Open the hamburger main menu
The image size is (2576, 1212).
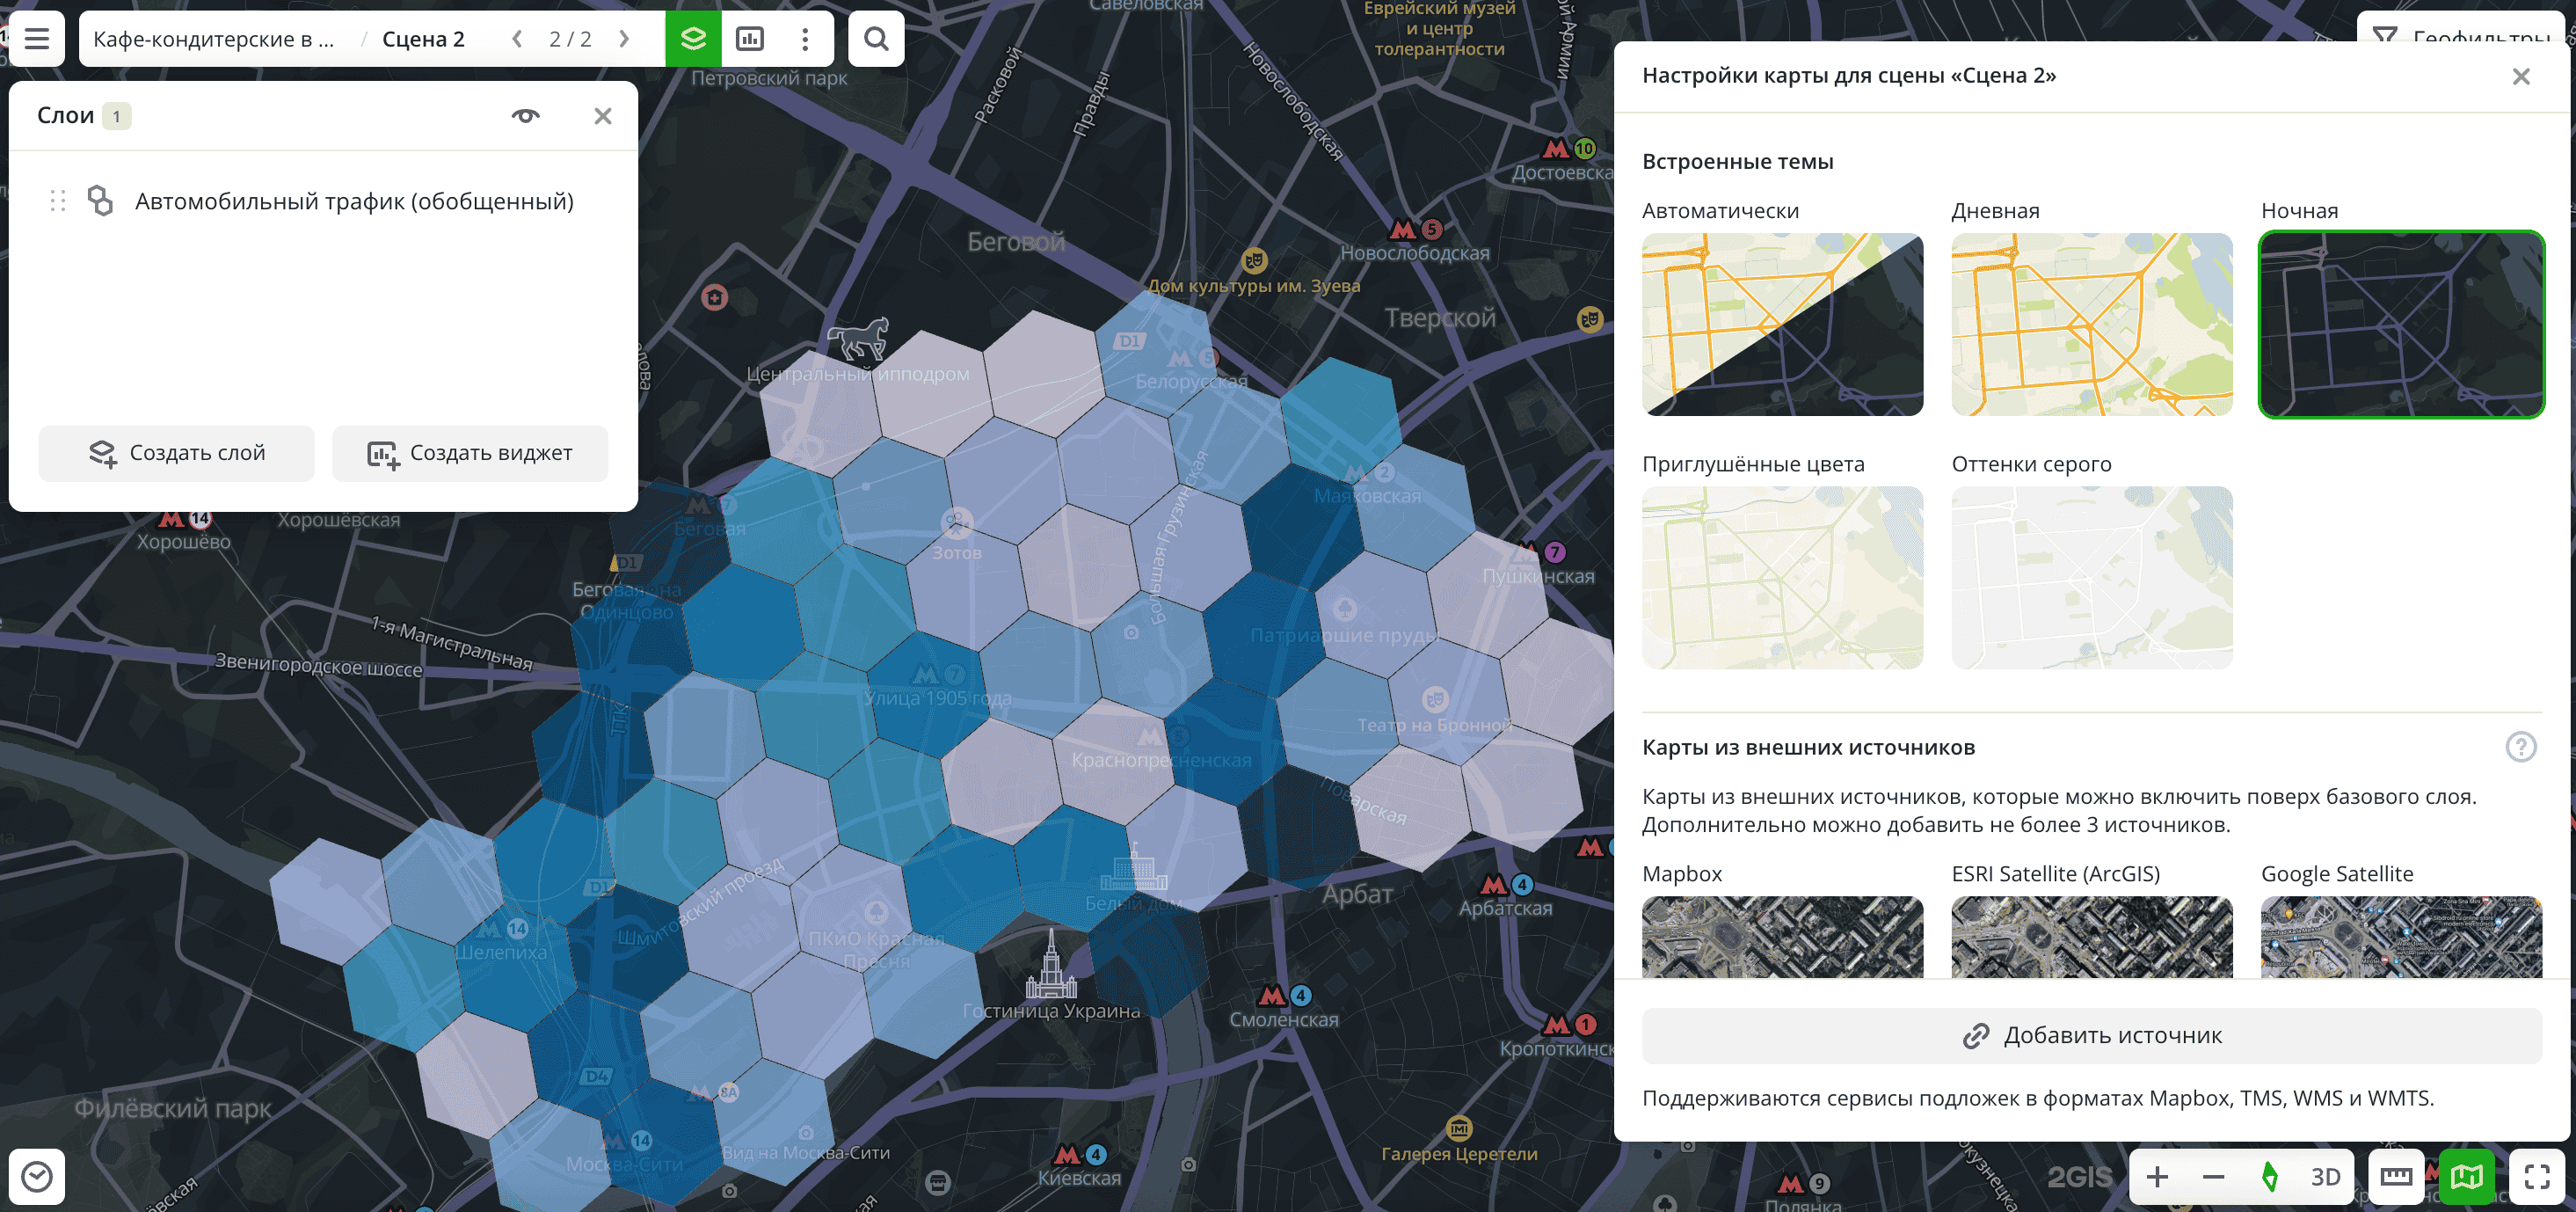tap(37, 39)
